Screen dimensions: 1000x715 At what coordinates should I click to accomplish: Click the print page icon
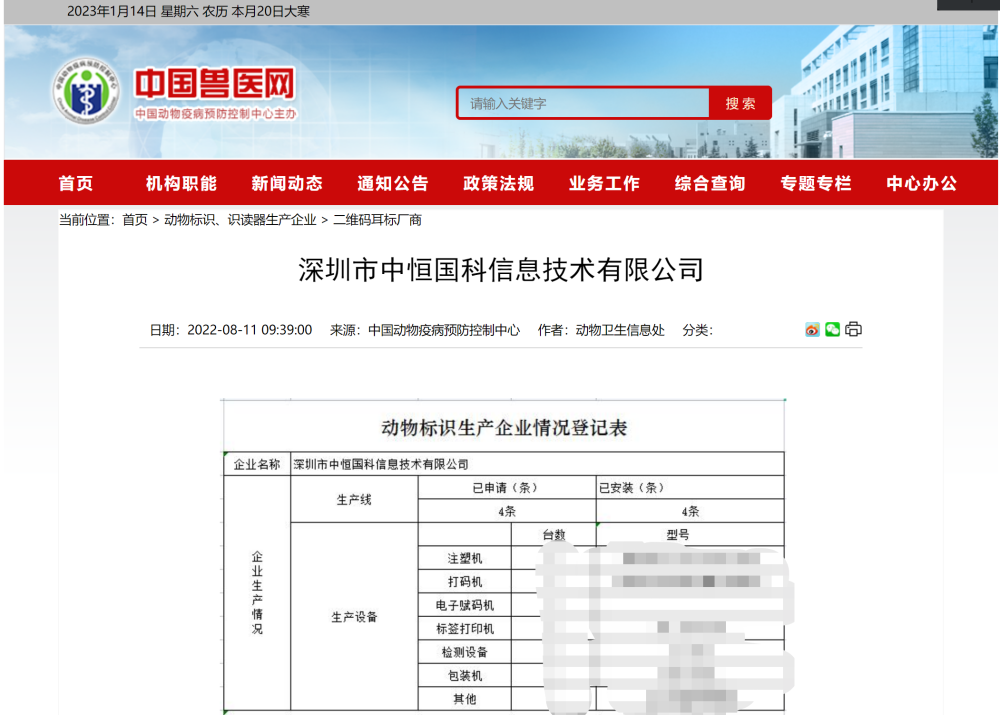tap(853, 330)
